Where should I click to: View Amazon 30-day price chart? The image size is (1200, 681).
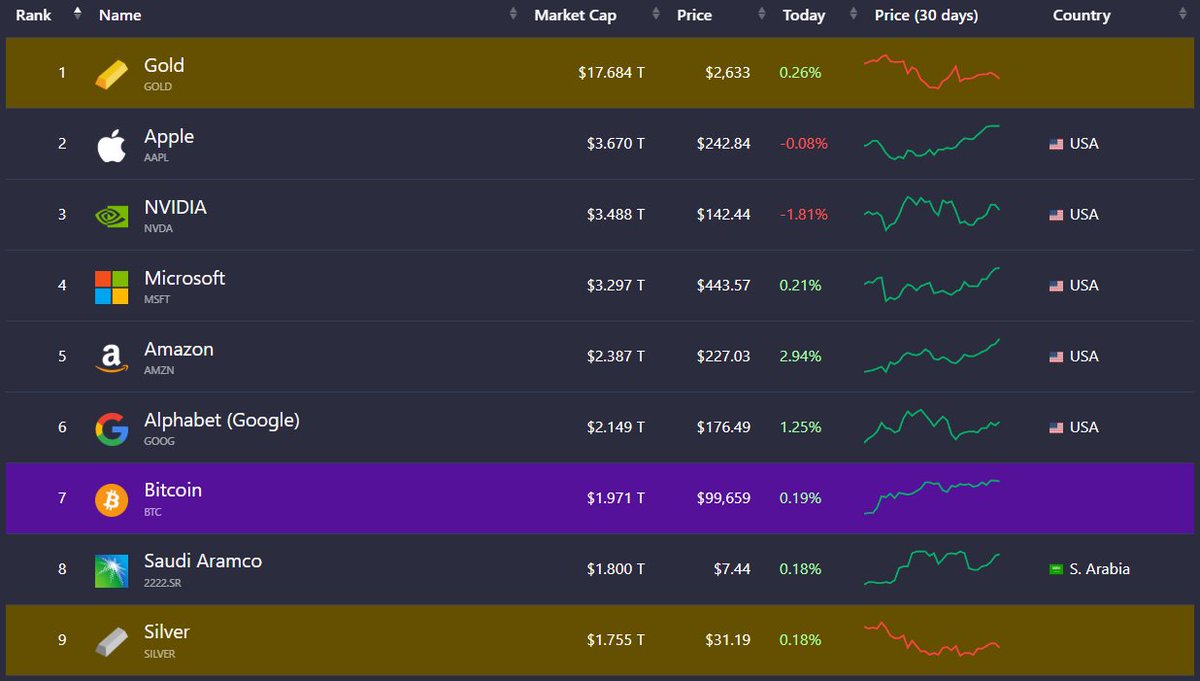[932, 356]
